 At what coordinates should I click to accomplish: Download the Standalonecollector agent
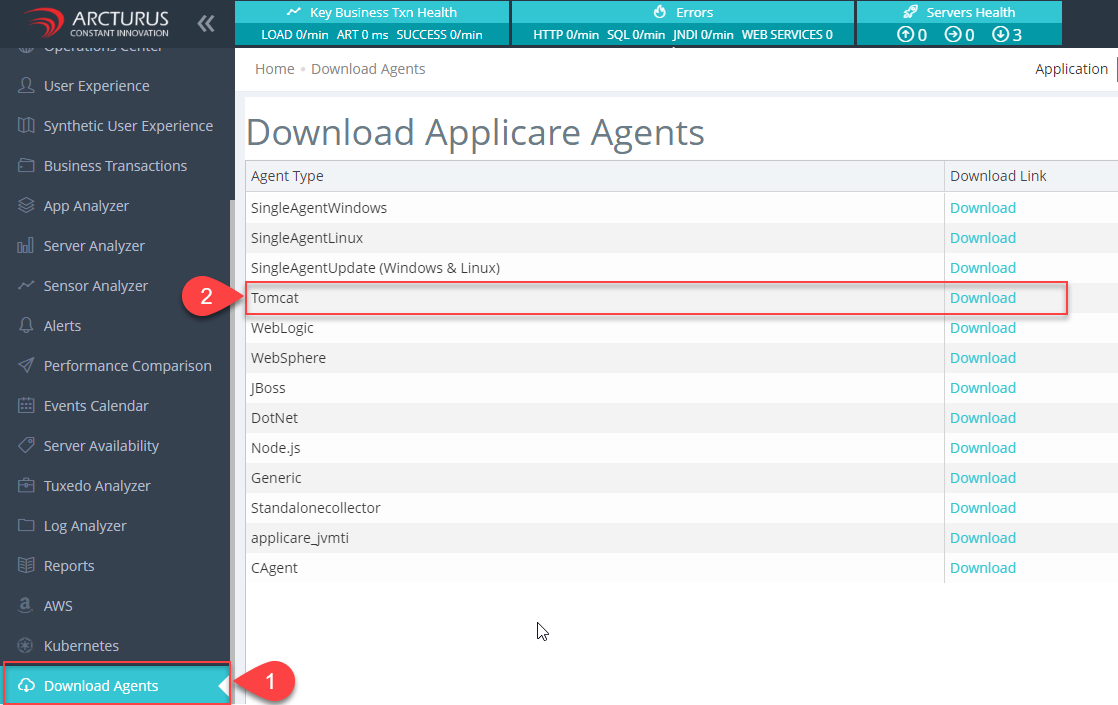983,507
